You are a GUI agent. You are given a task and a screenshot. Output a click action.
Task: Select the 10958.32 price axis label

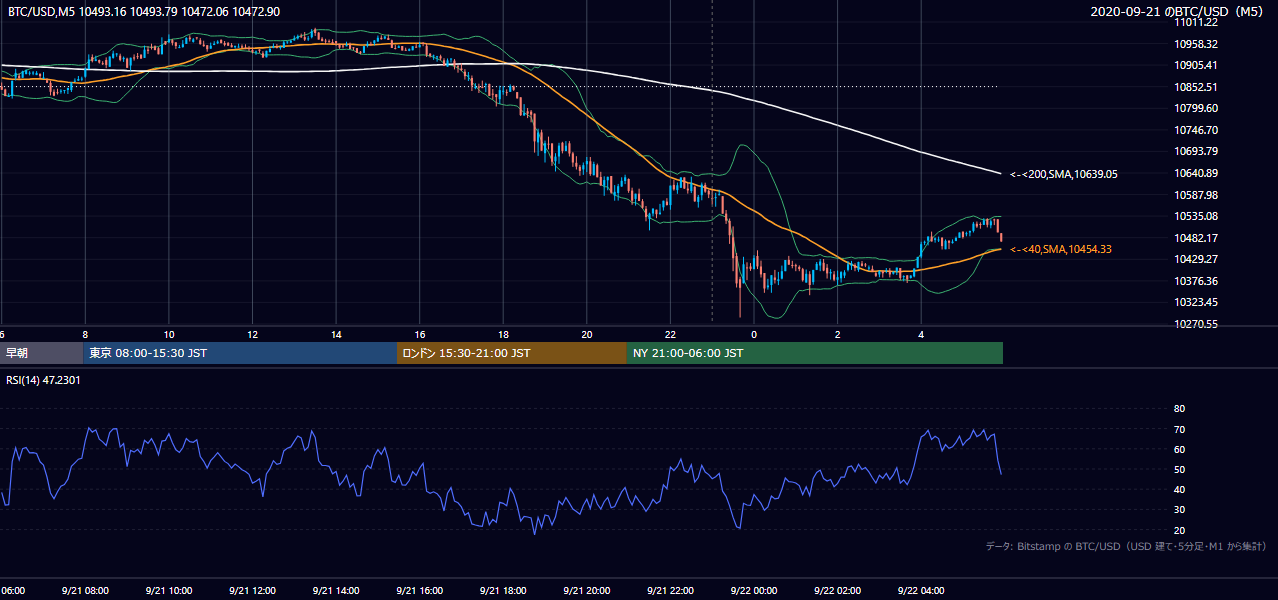tap(1197, 44)
